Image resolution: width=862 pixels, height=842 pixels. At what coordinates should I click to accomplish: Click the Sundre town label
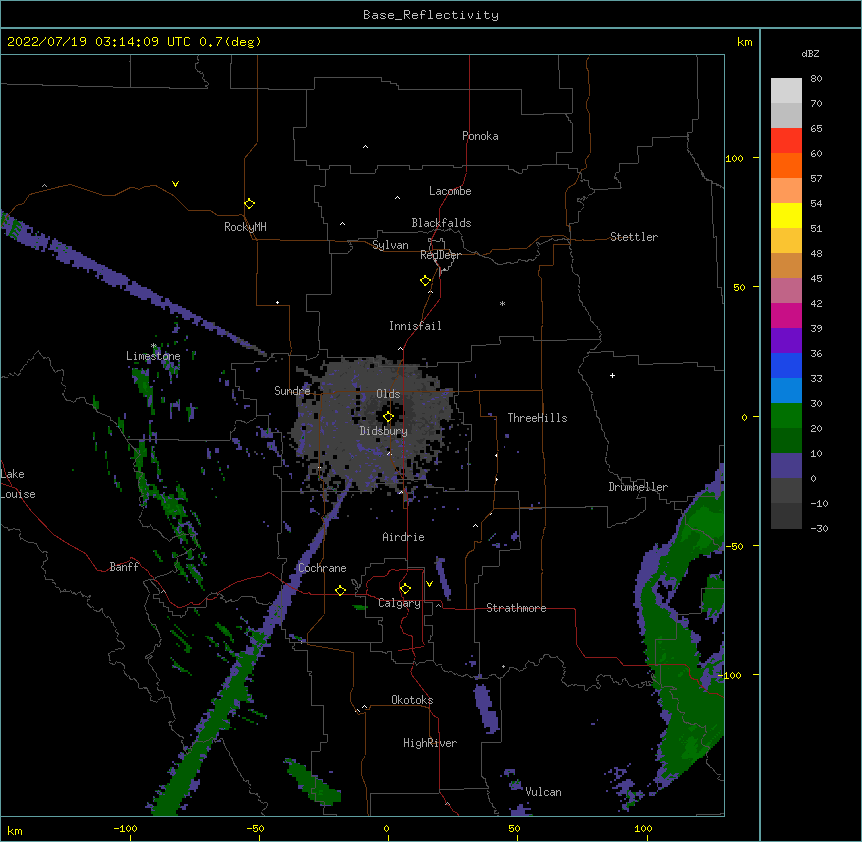(x=292, y=391)
